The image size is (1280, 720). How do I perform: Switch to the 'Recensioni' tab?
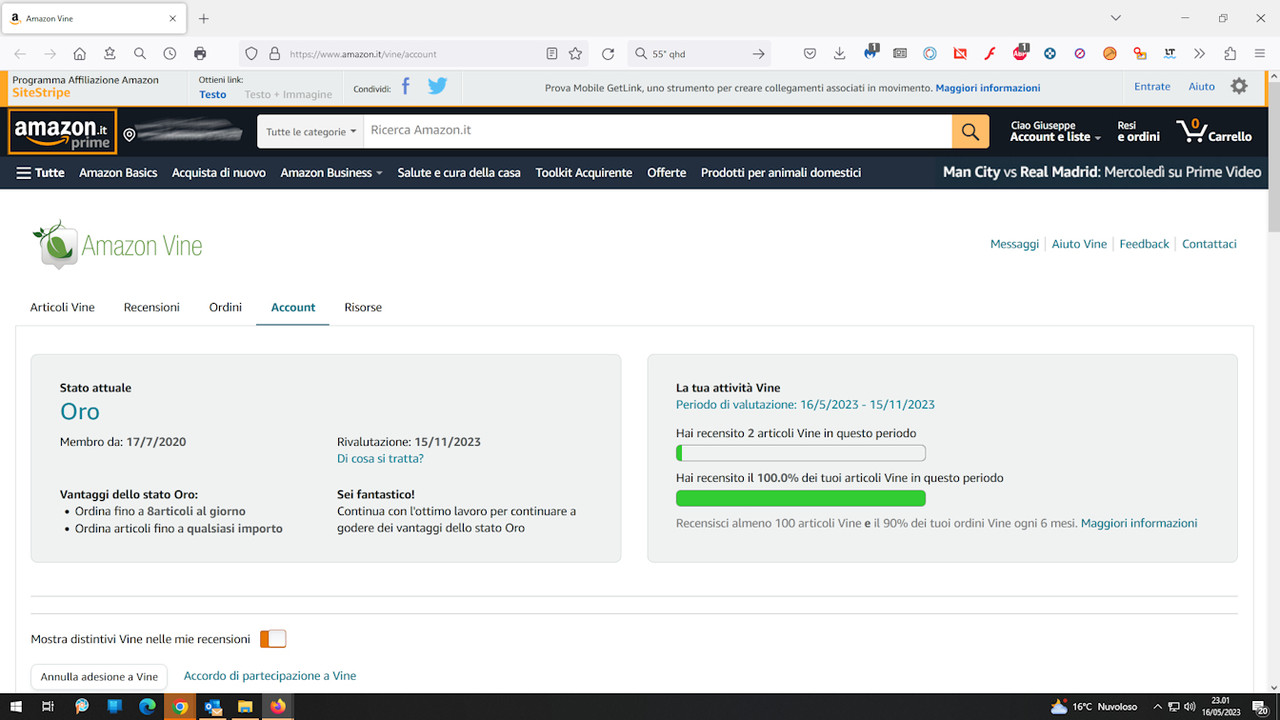point(151,307)
